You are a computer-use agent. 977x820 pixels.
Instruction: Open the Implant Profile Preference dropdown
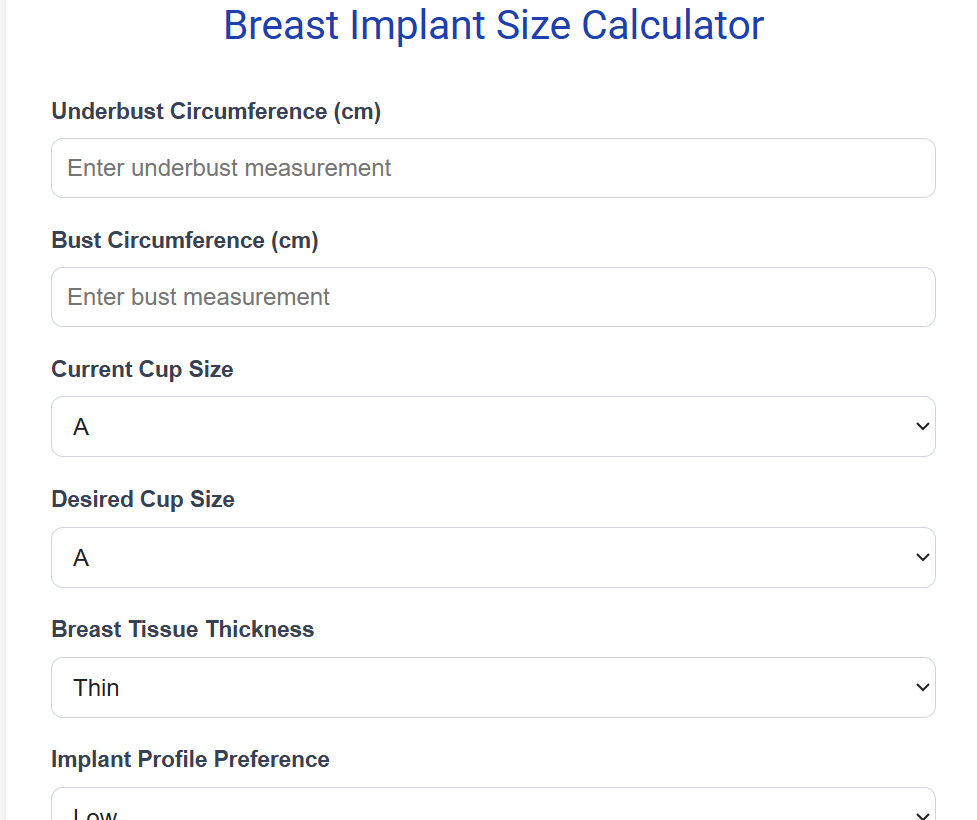[492, 808]
